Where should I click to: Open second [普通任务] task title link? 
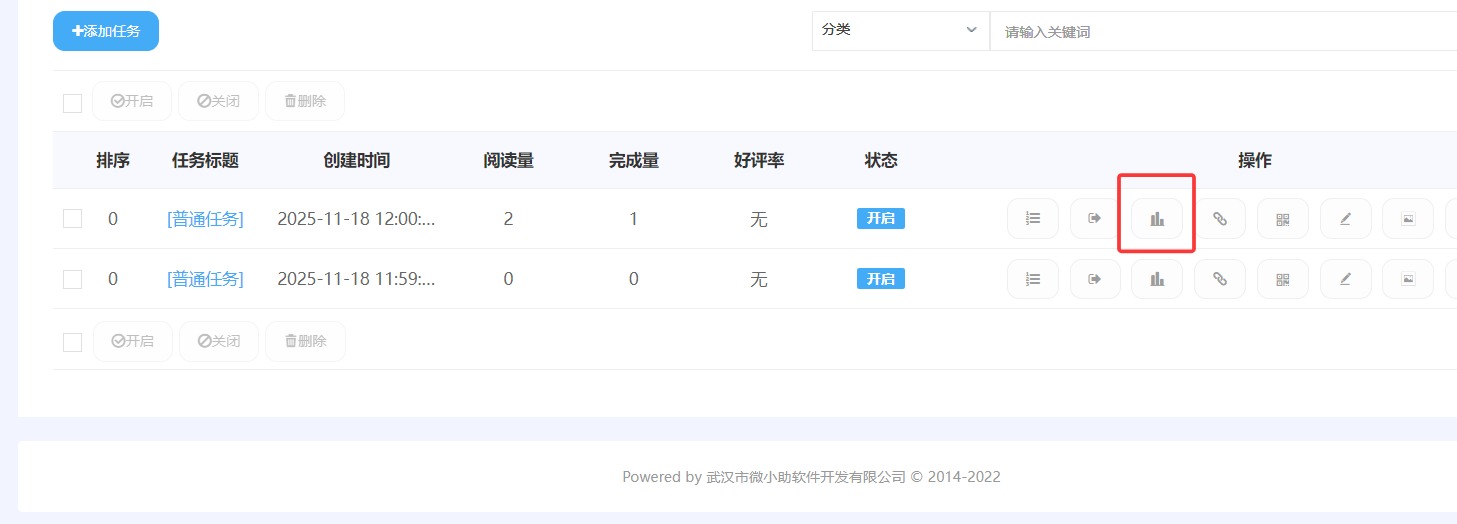click(x=205, y=279)
